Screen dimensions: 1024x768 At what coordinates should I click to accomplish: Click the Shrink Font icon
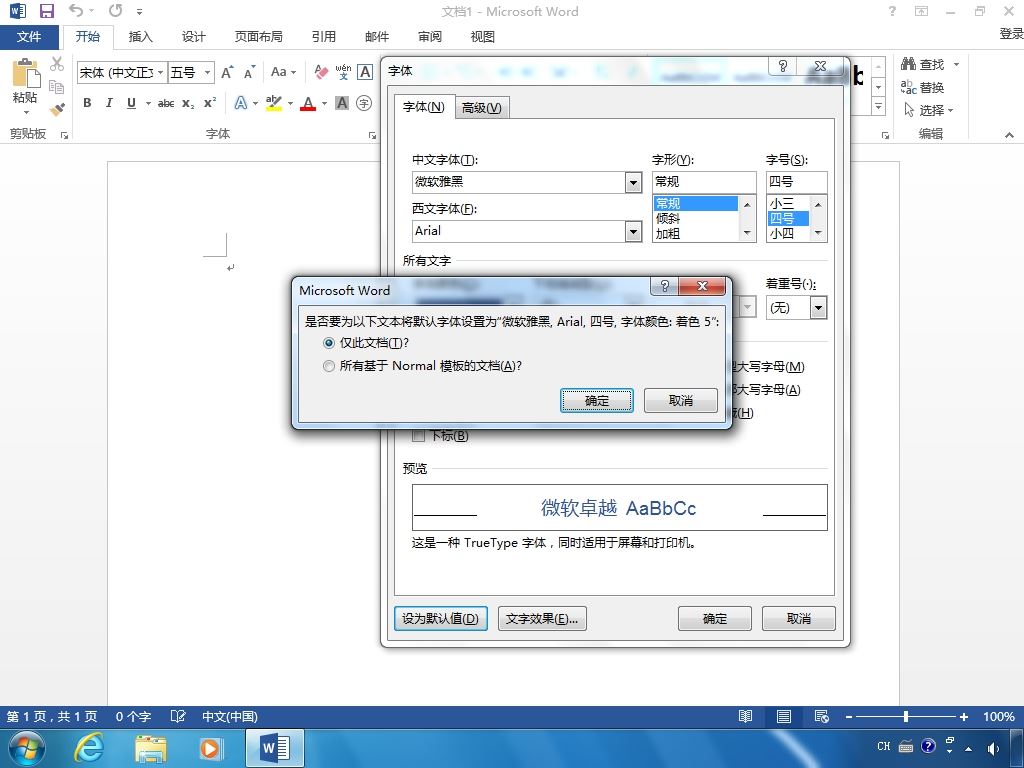tap(249, 72)
